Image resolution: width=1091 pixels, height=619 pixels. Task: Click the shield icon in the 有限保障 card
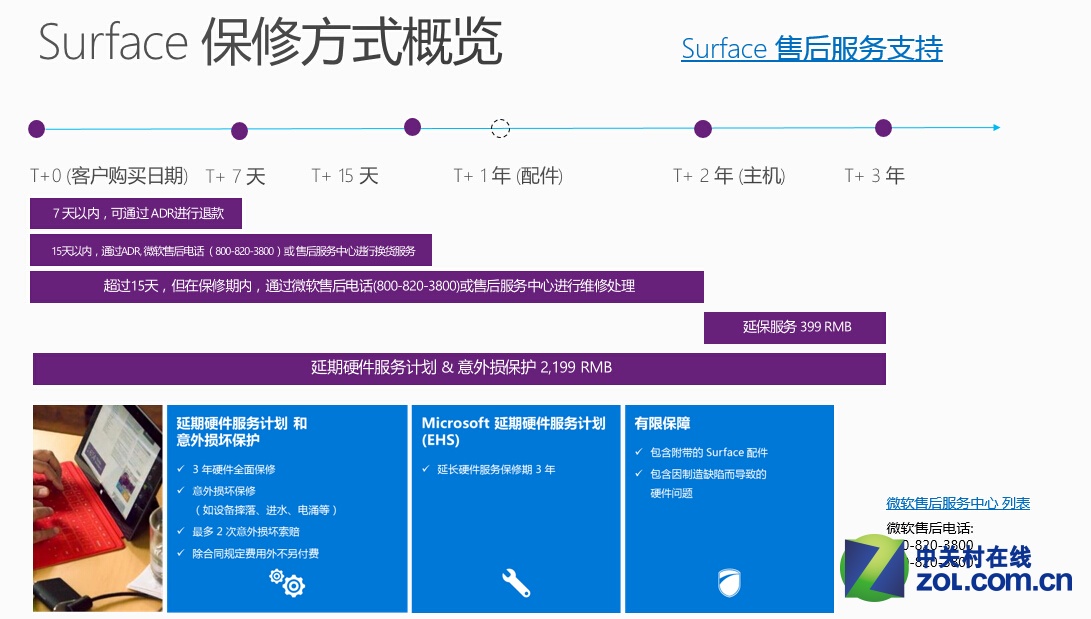pos(729,583)
